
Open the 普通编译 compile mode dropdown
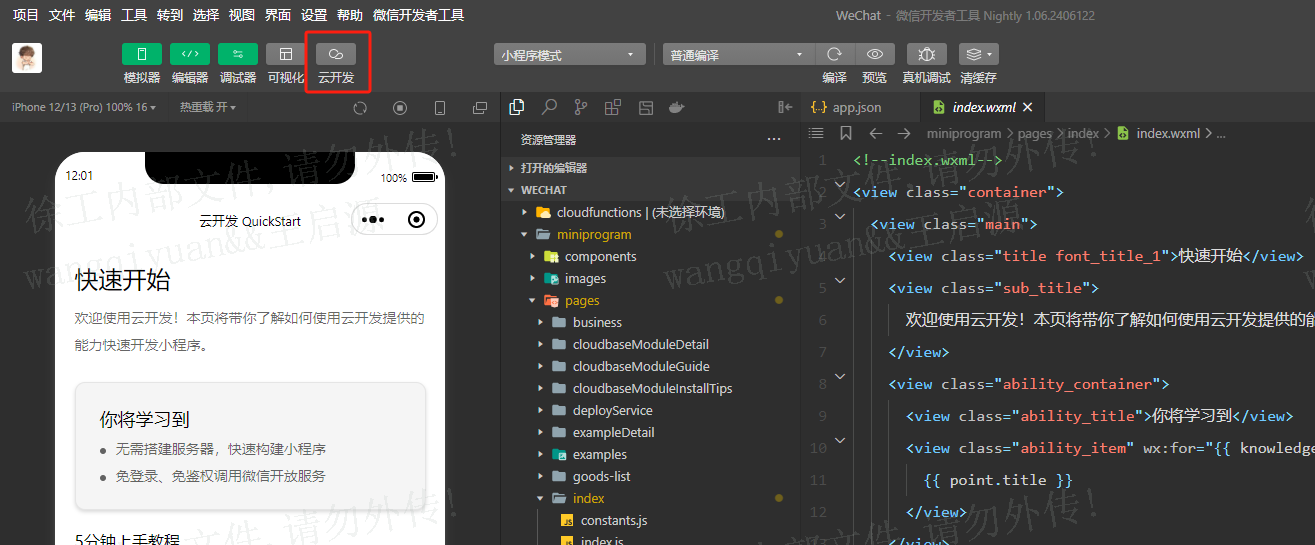[x=739, y=55]
